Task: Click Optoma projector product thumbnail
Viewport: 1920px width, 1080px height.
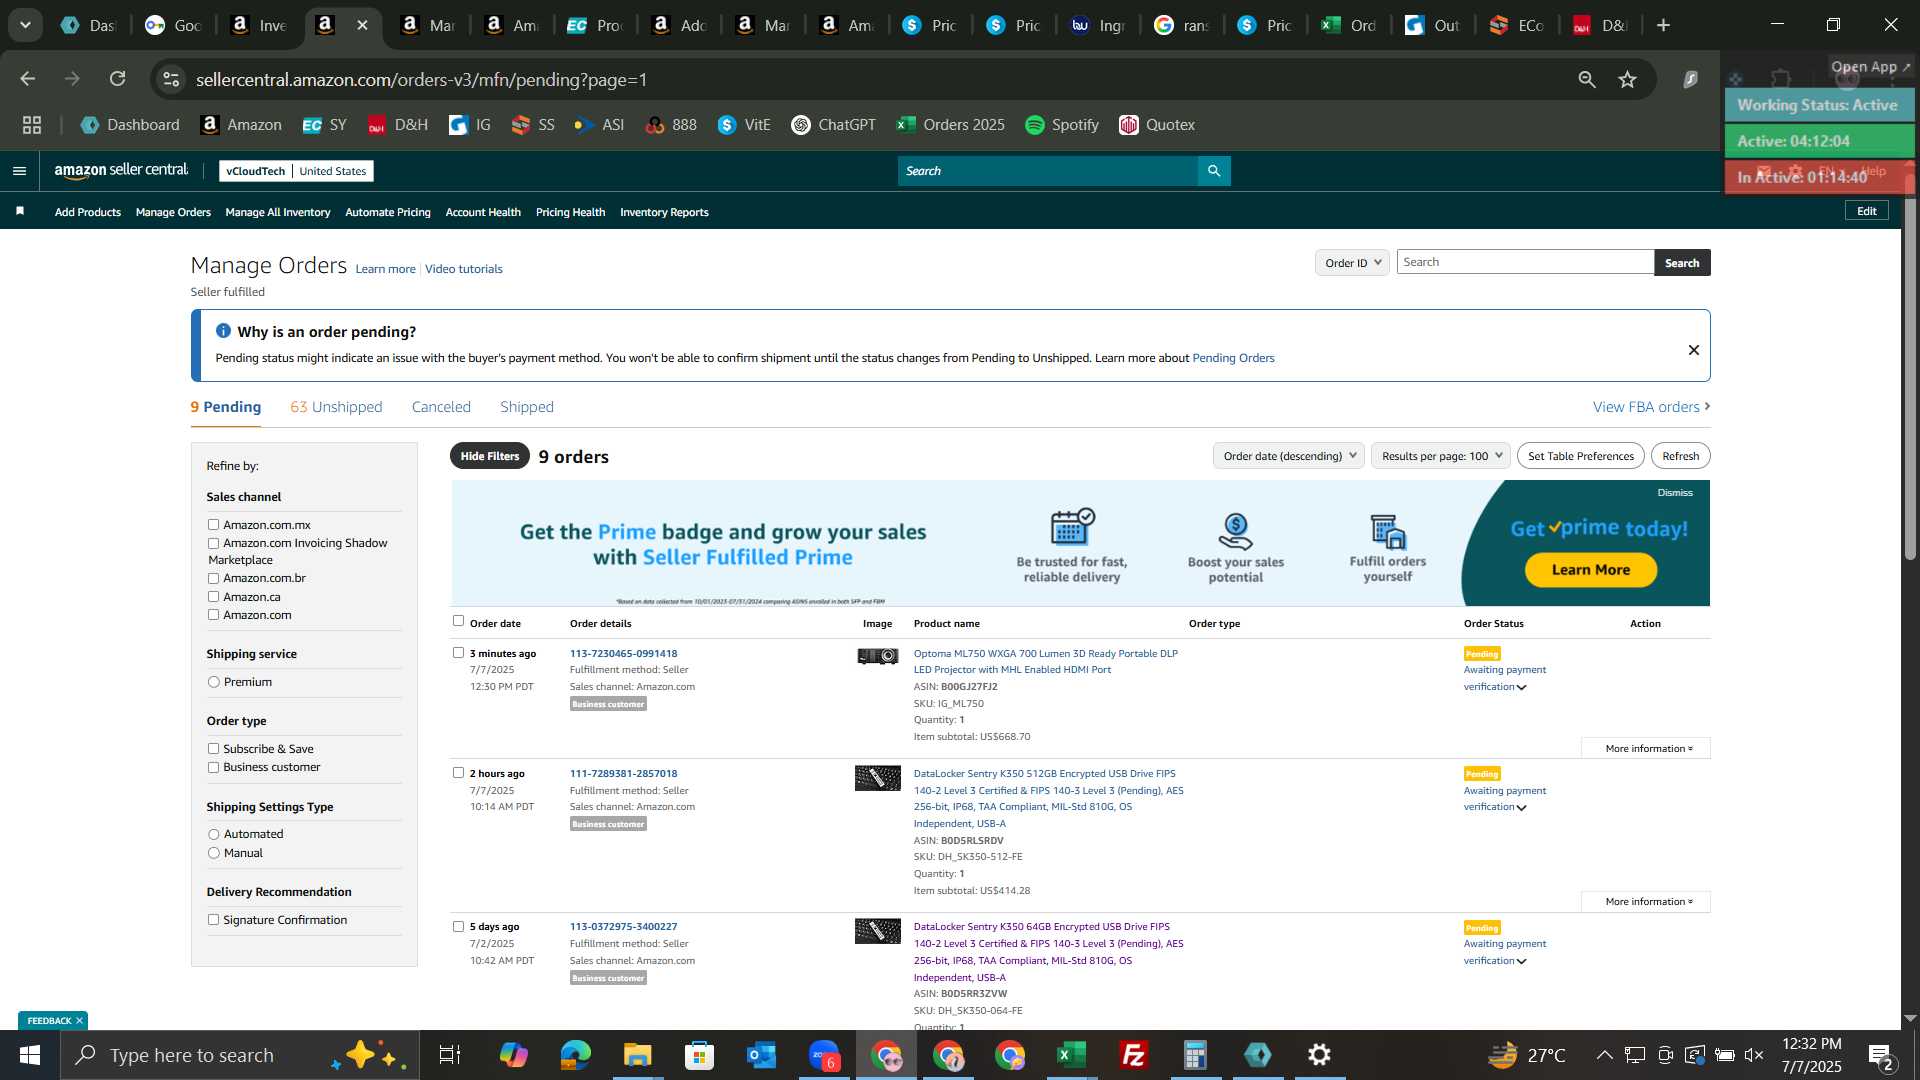Action: tap(878, 656)
